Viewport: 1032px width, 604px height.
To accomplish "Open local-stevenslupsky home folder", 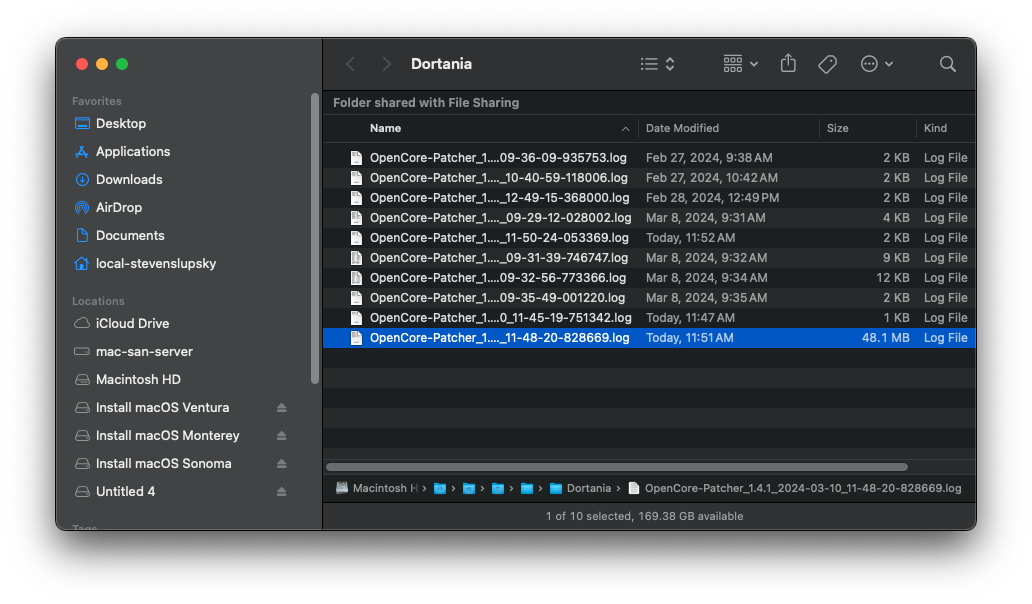I will click(145, 264).
